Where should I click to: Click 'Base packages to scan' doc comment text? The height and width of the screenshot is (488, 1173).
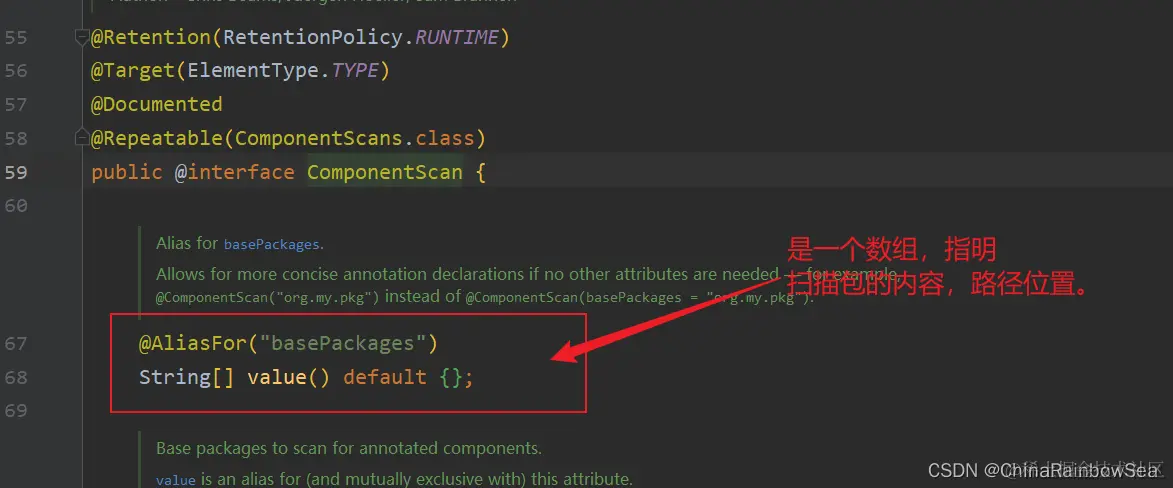coord(349,449)
